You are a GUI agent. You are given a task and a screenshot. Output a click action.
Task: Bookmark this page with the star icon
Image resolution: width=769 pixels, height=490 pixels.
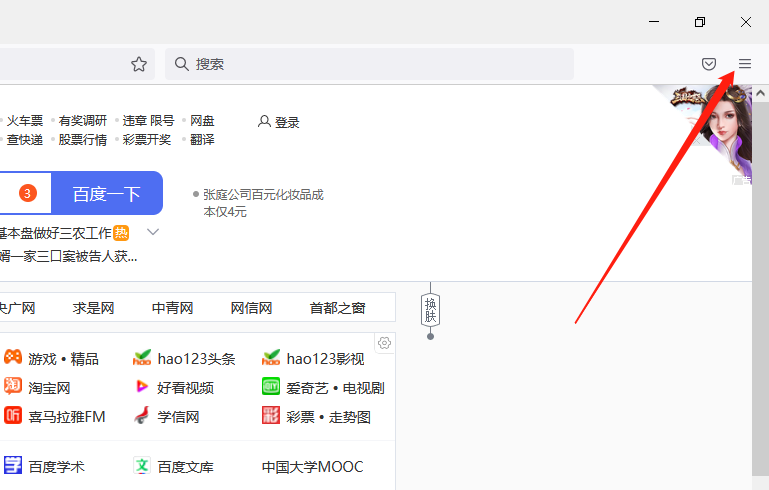(x=139, y=64)
